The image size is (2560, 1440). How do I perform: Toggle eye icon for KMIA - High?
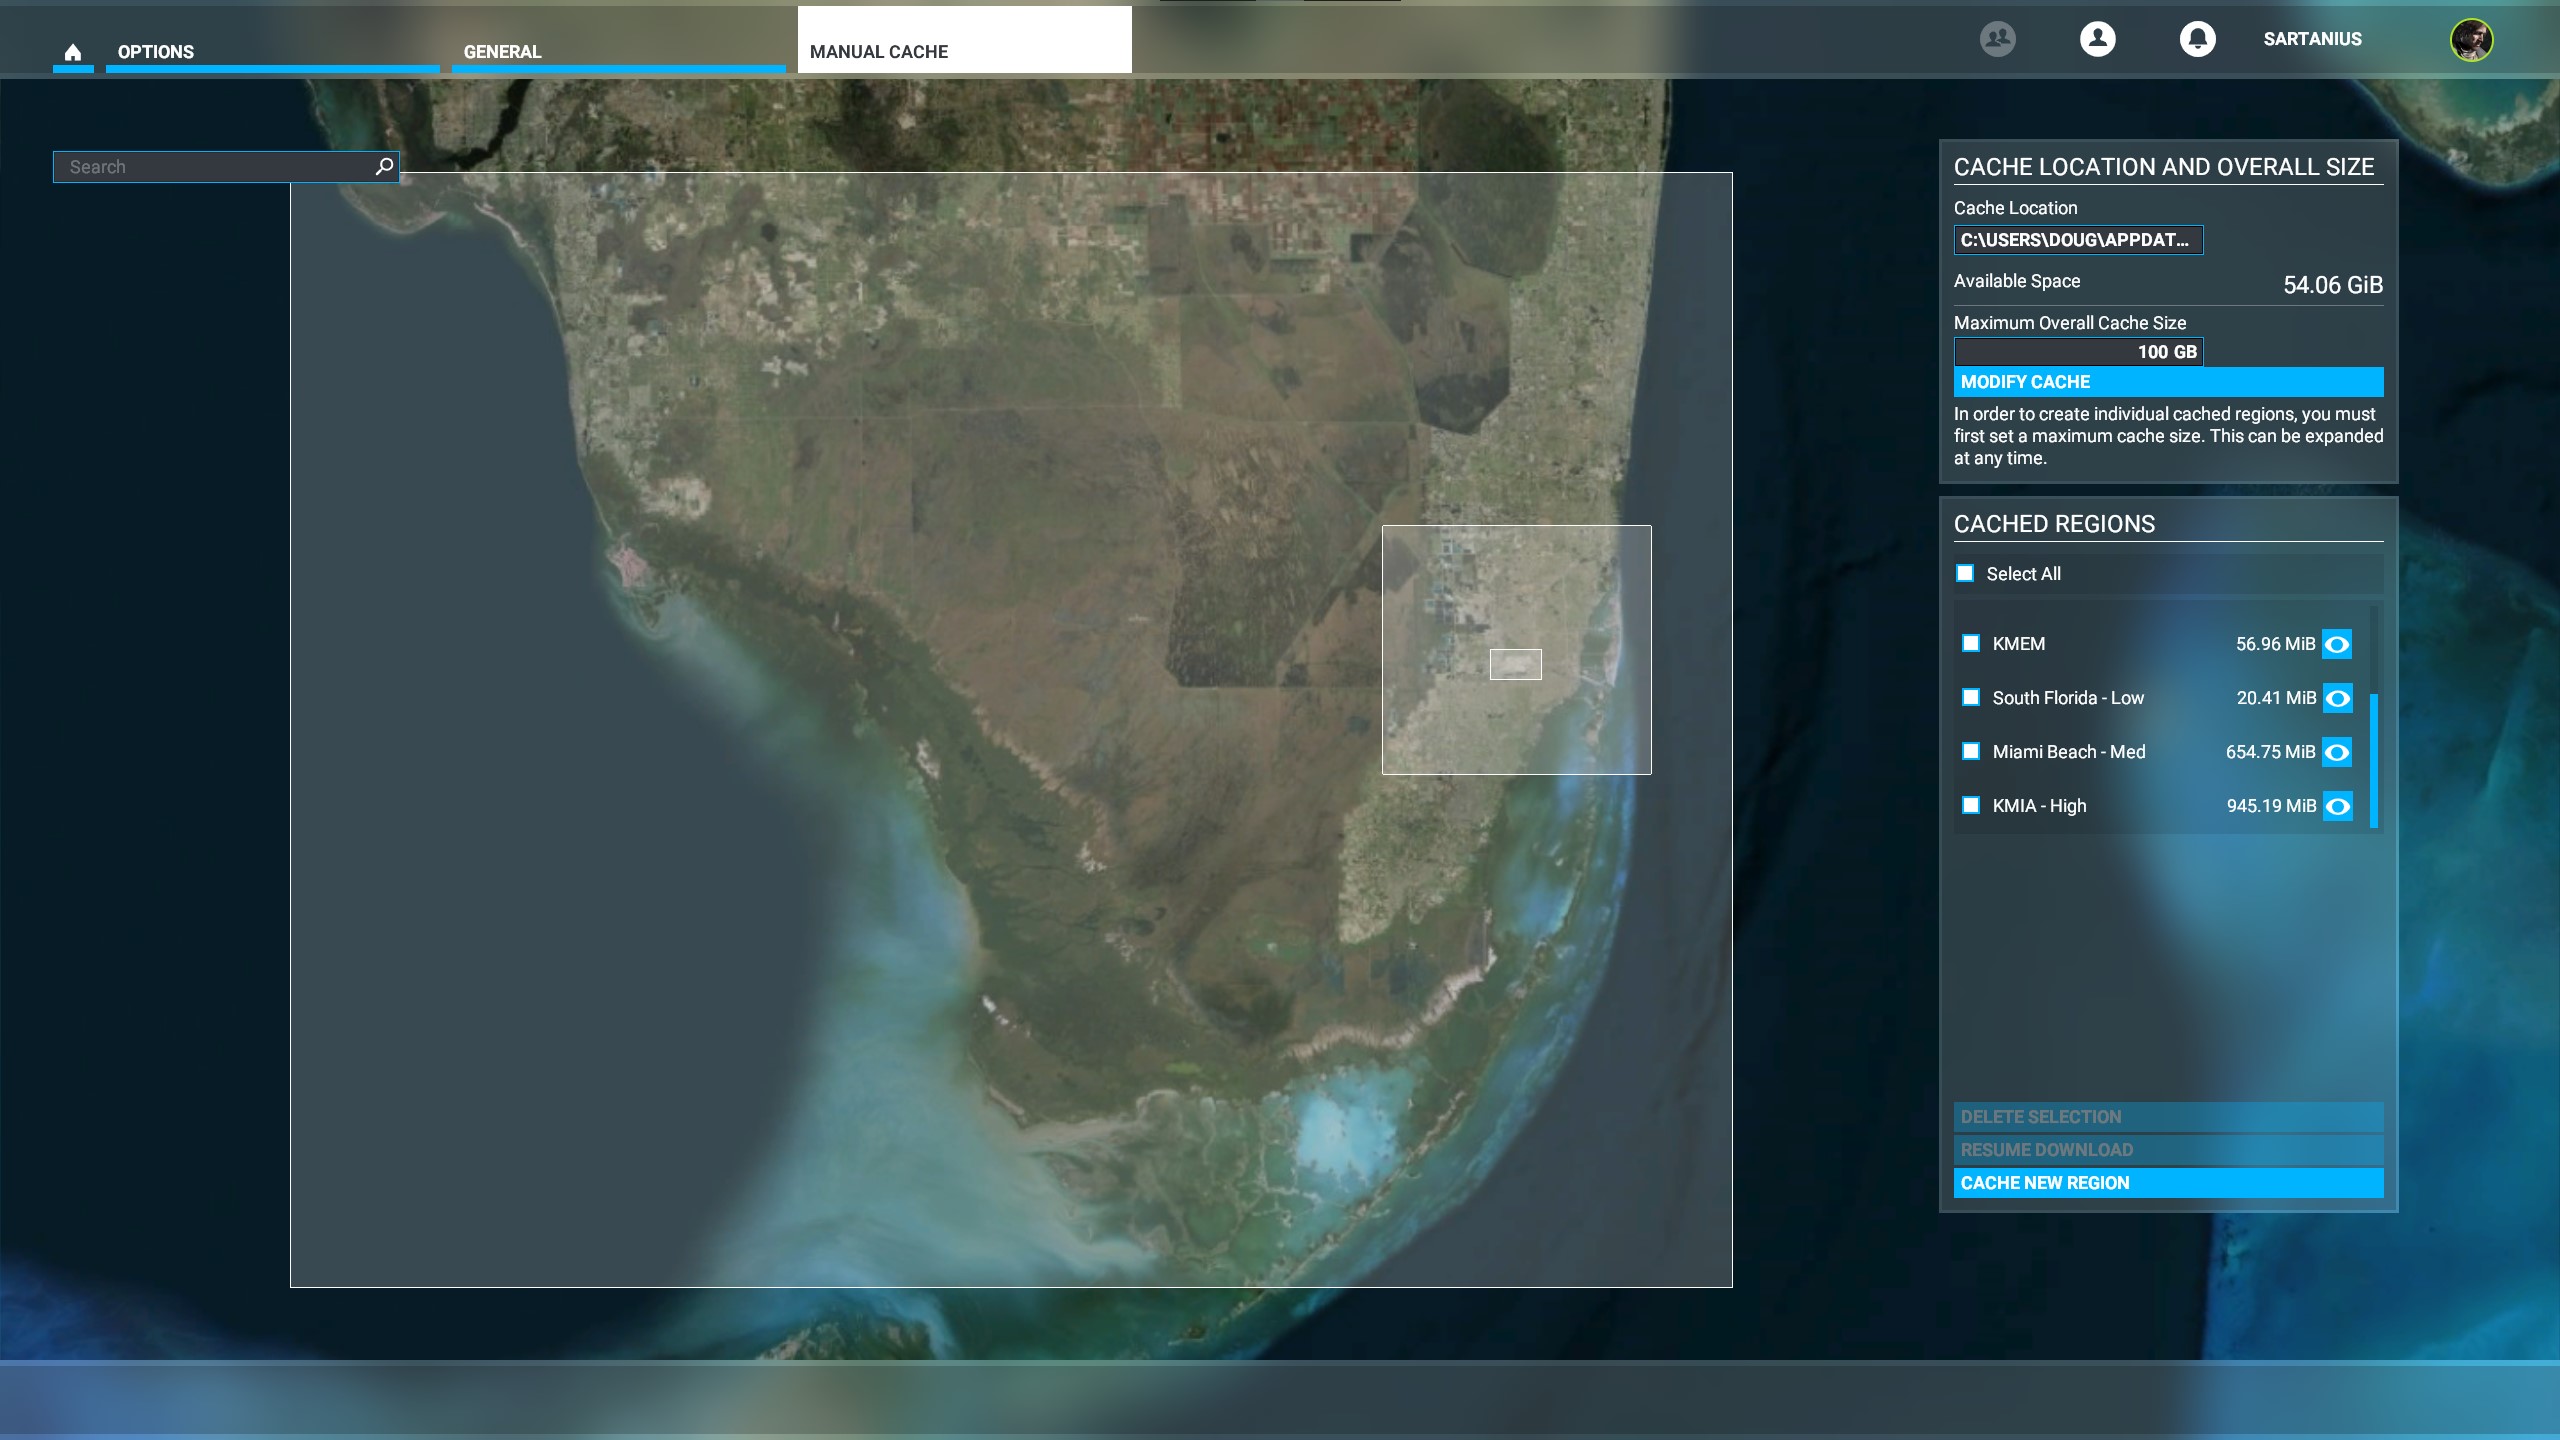(2337, 806)
